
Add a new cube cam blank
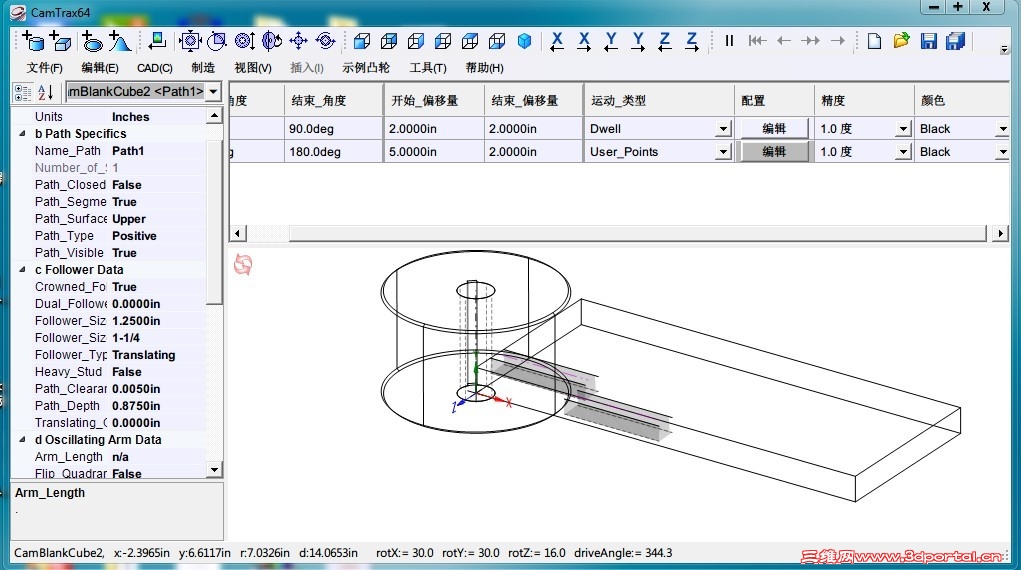[x=61, y=41]
